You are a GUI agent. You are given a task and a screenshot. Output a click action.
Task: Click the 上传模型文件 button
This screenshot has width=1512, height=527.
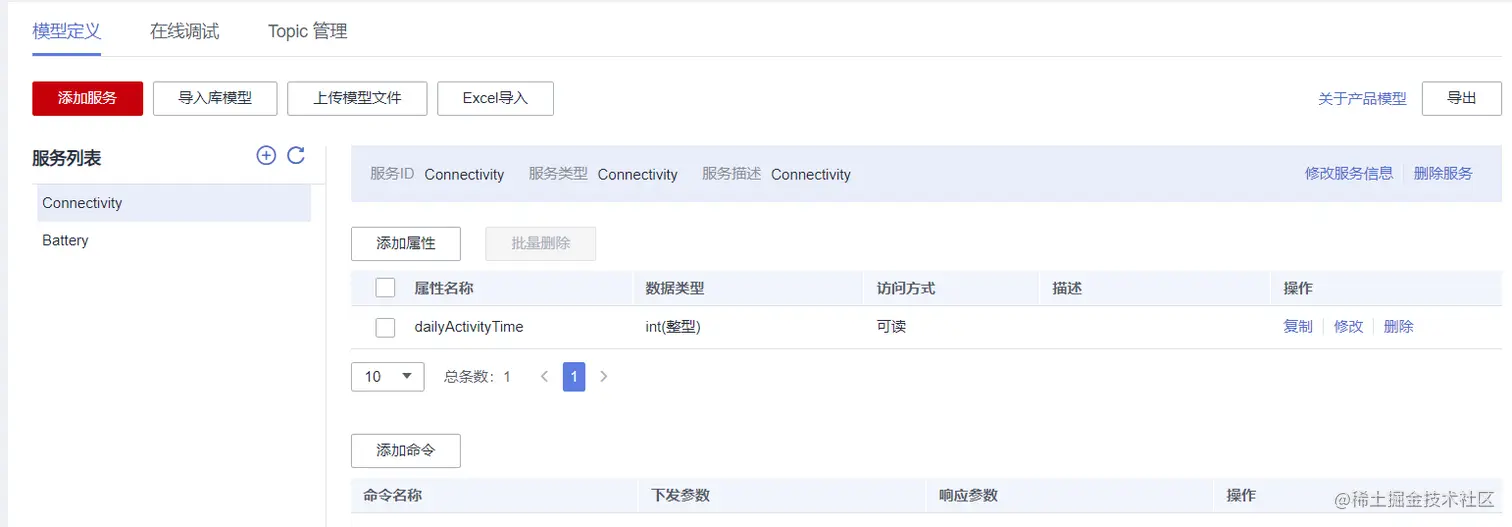[357, 98]
